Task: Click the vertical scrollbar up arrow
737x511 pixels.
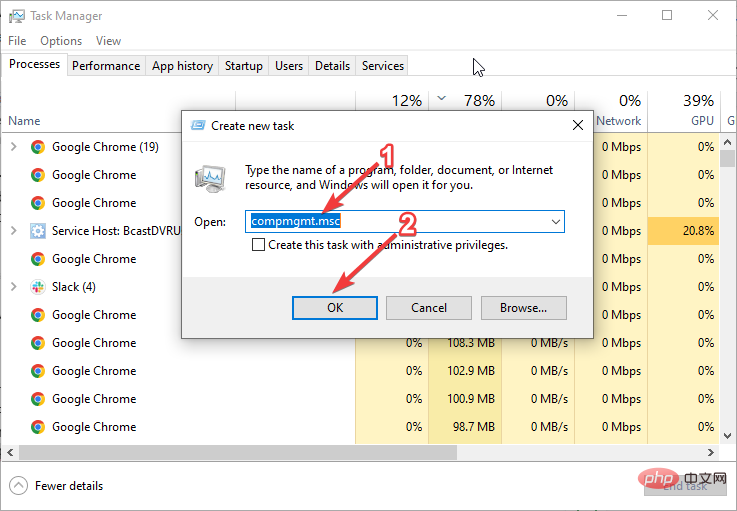Action: click(728, 142)
